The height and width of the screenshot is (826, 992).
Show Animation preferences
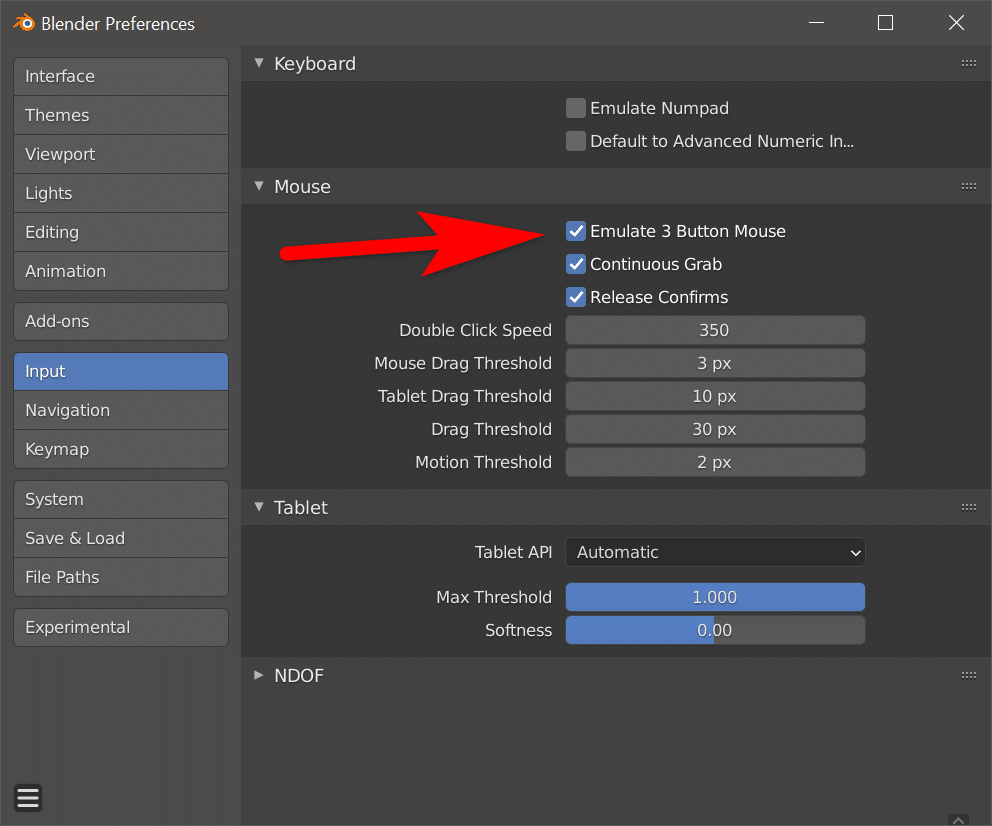[121, 271]
